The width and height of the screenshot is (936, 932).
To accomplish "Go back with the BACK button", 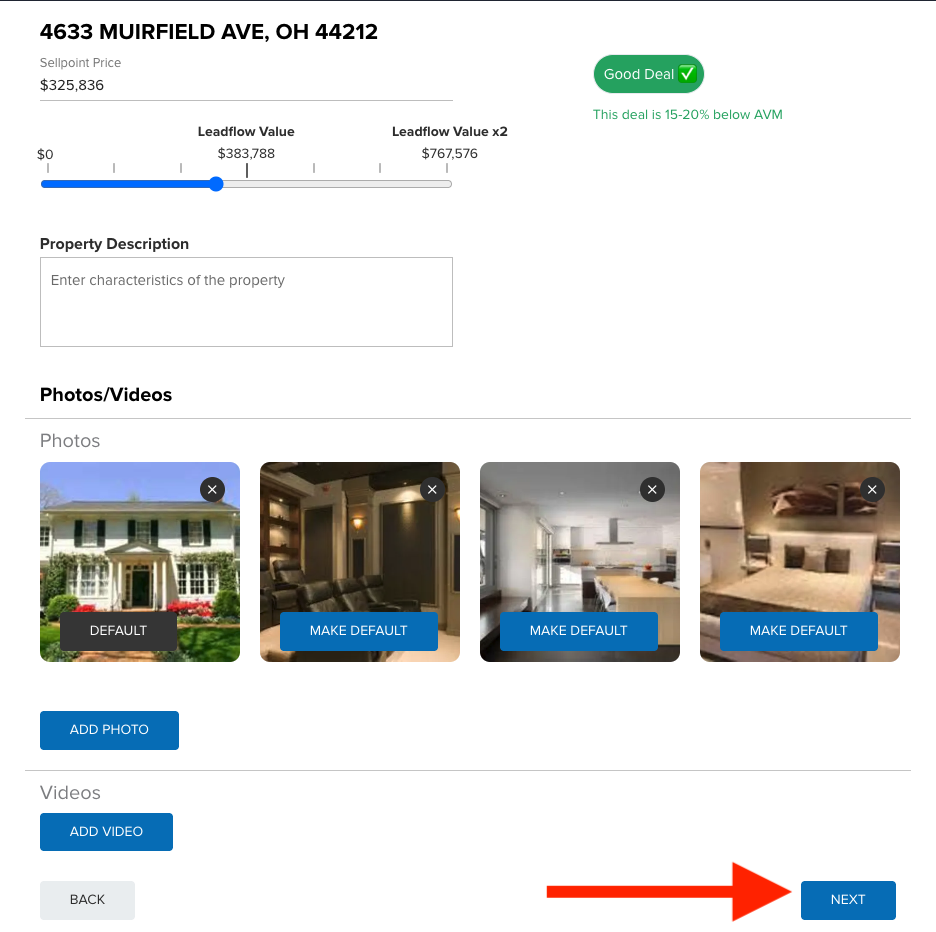I will (x=87, y=900).
